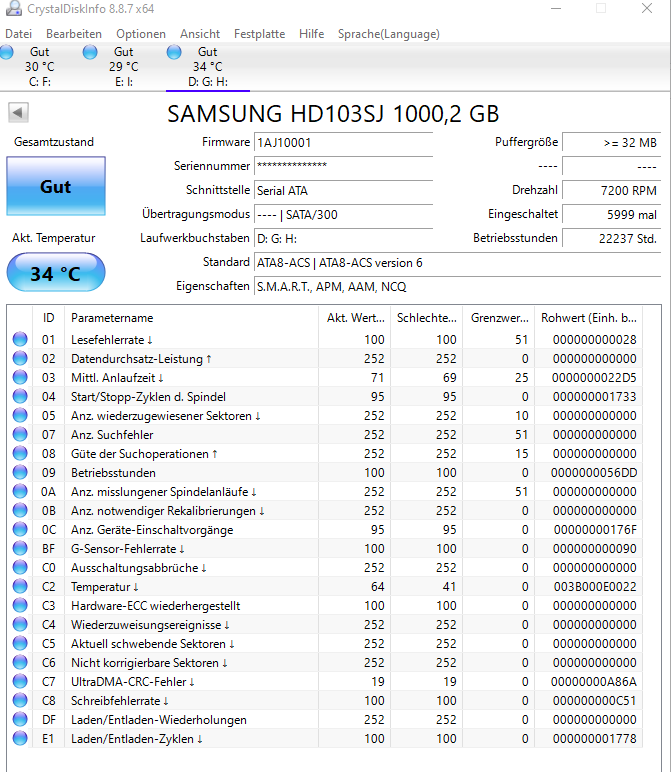671x772 pixels.
Task: Open the Sprache(Language) menu
Action: [389, 34]
